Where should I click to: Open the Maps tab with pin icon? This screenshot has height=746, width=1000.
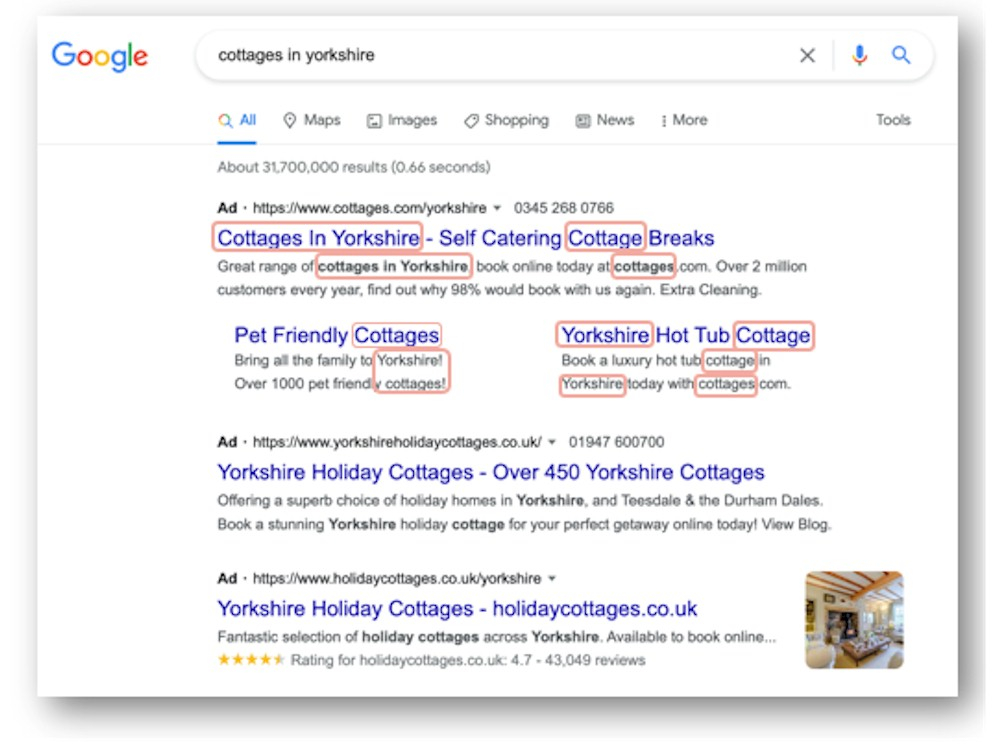pyautogui.click(x=312, y=120)
